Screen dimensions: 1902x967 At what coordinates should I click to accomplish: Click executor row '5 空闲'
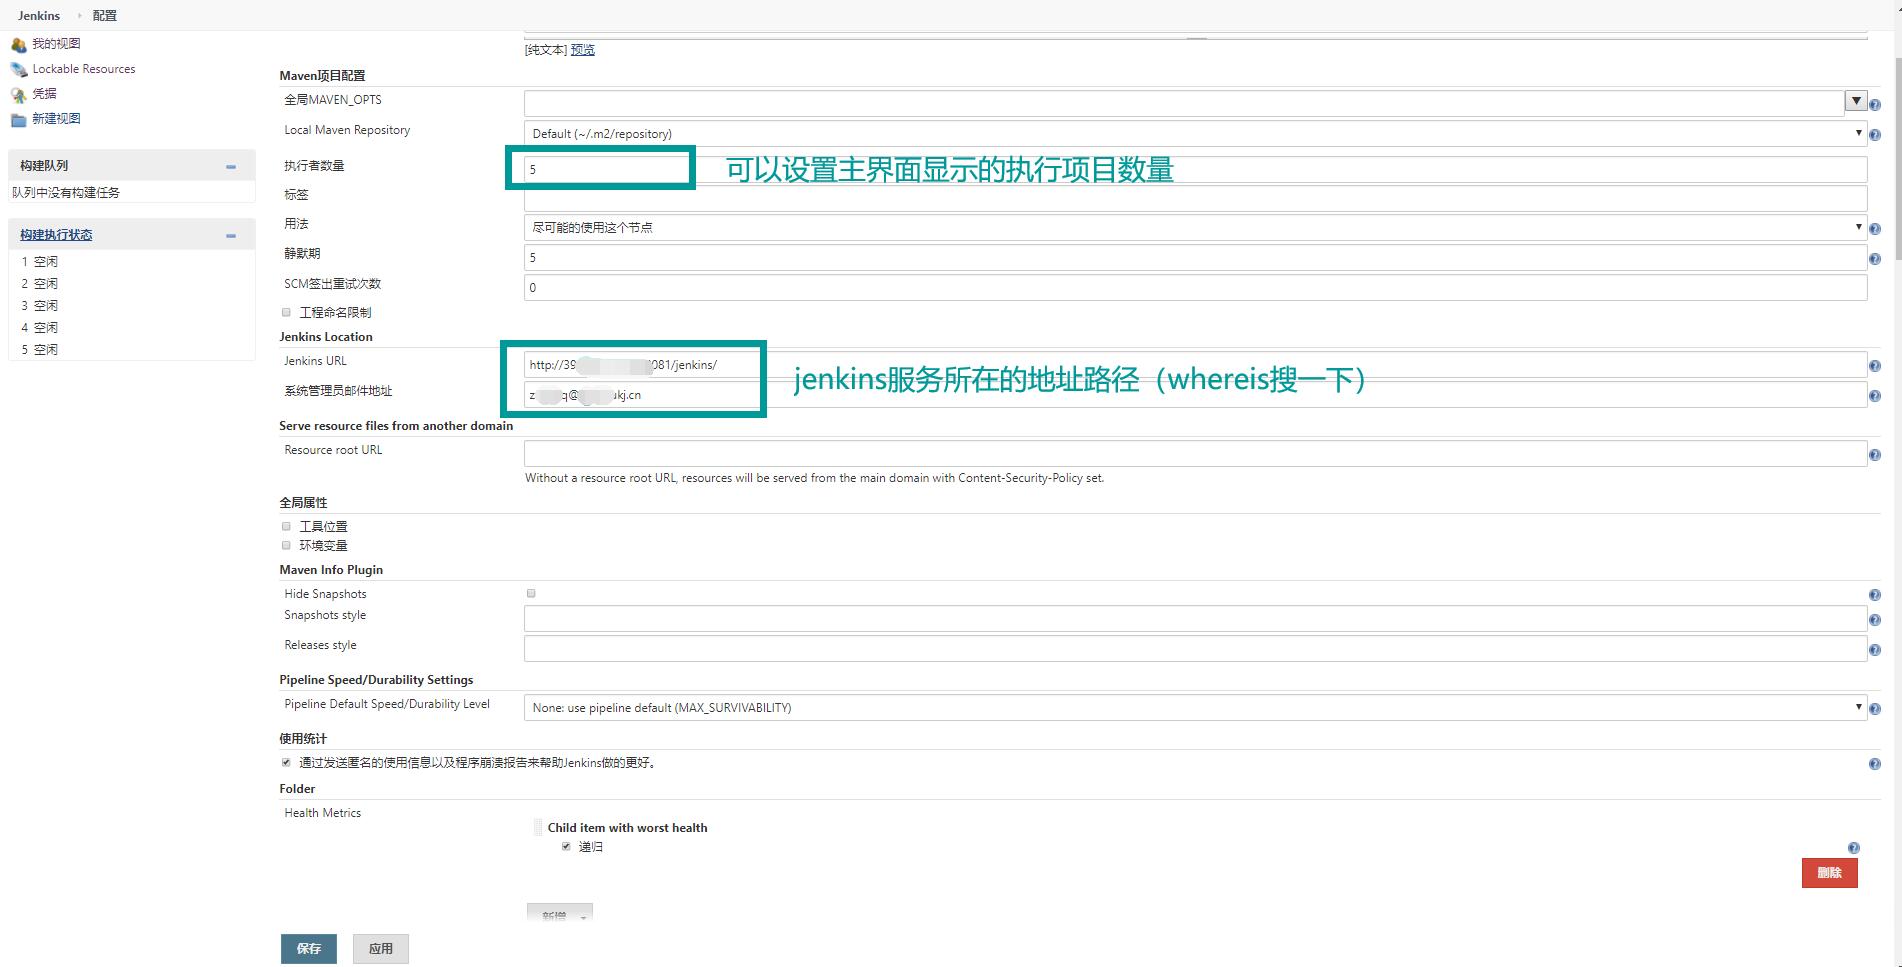click(40, 350)
